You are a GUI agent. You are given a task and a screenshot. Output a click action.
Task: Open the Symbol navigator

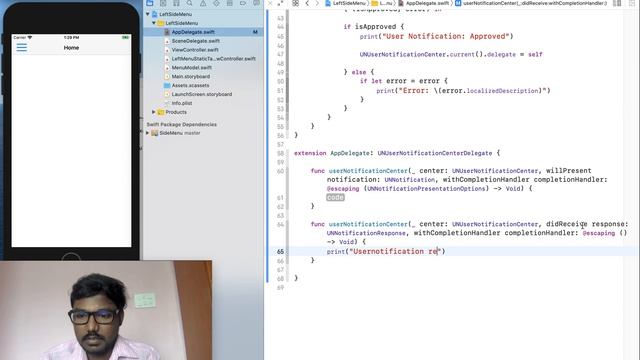[x=176, y=3]
